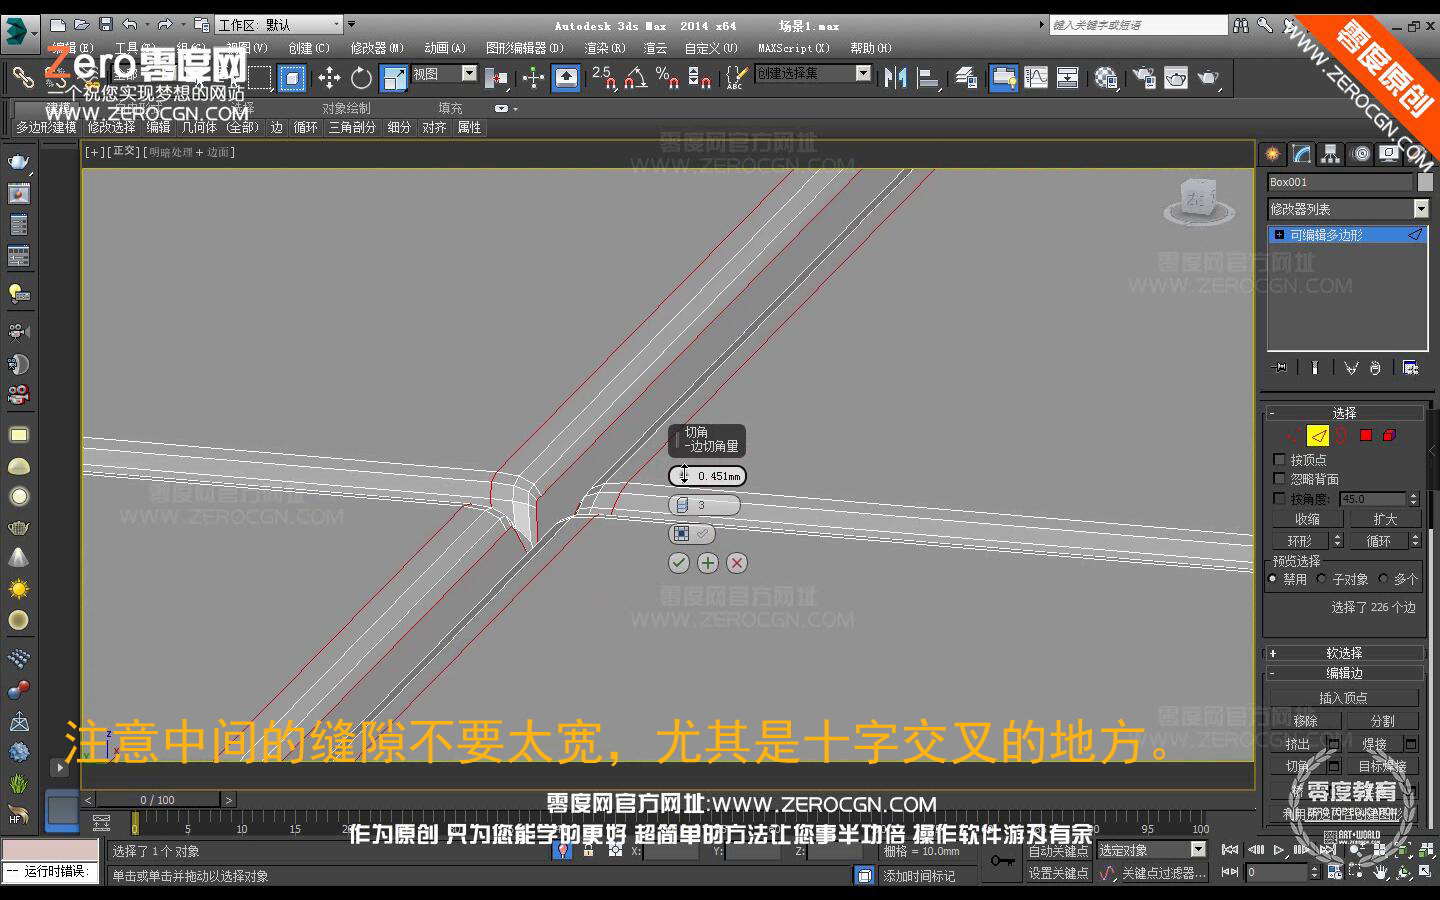
Task: Click the 扩大 grow selection button
Action: 1385,519
